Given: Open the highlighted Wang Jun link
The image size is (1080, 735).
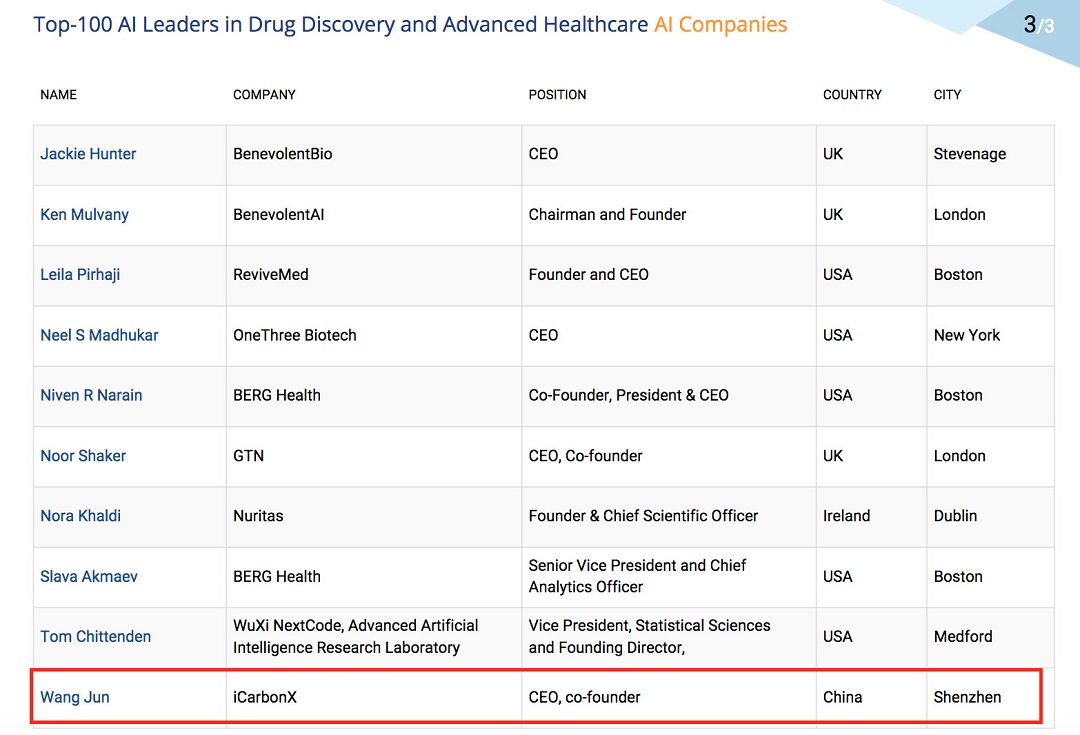Looking at the screenshot, I should tap(74, 697).
